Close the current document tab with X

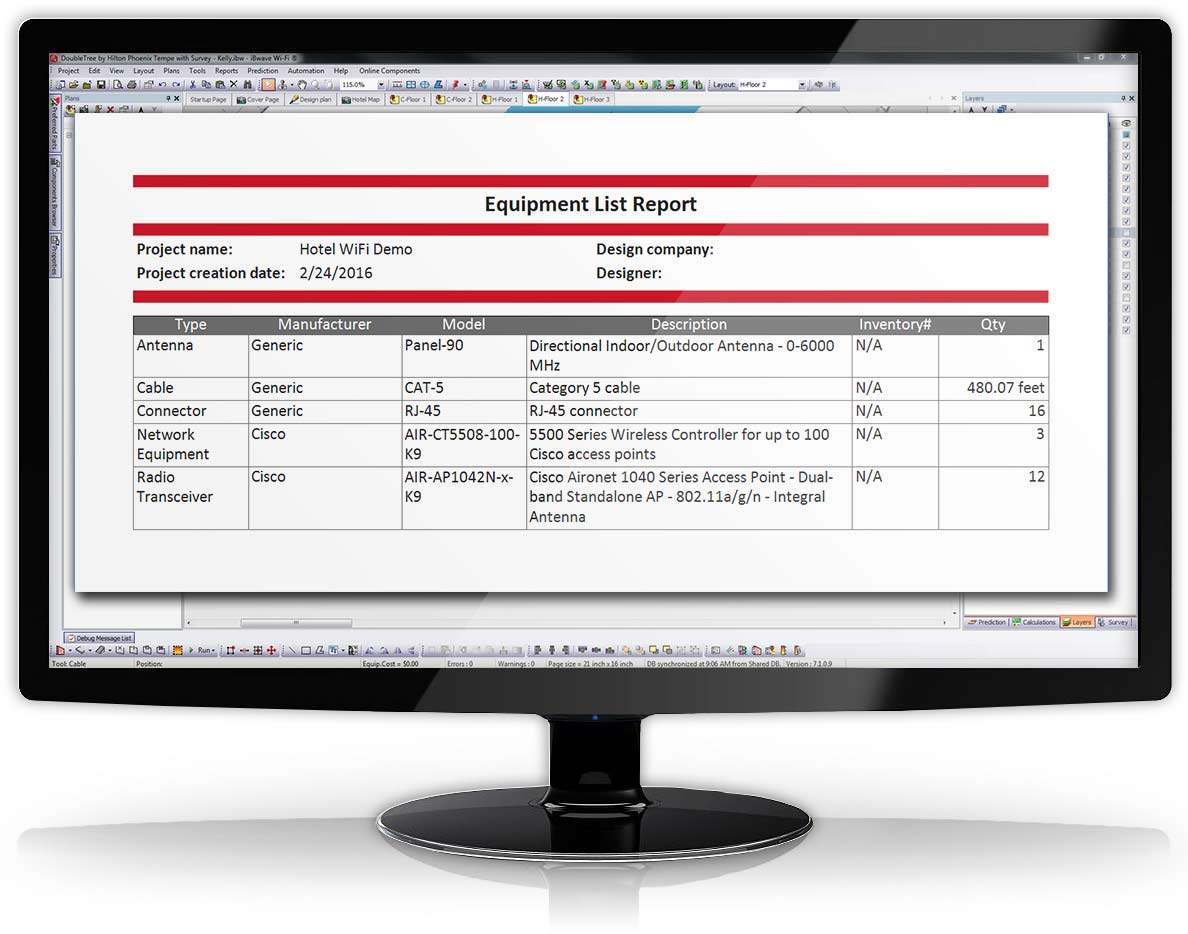[954, 98]
